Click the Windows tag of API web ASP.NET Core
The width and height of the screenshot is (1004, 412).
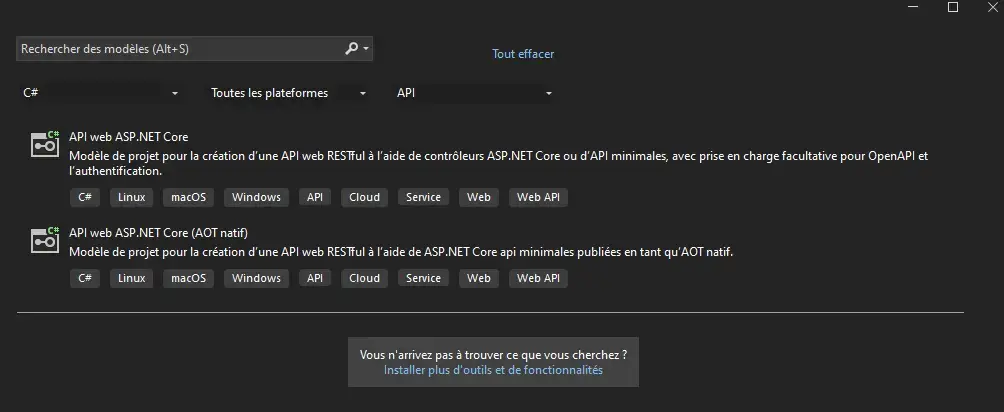[256, 197]
